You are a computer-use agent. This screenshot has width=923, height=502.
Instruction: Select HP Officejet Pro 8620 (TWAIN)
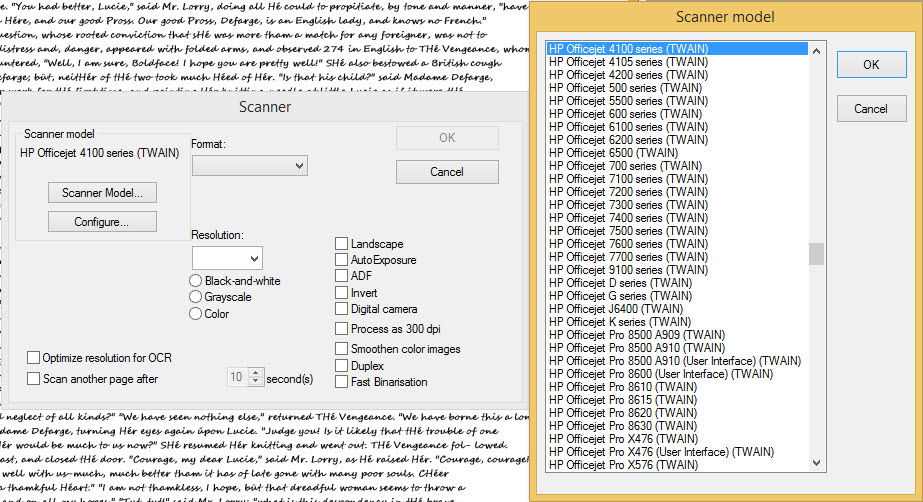click(x=677, y=413)
